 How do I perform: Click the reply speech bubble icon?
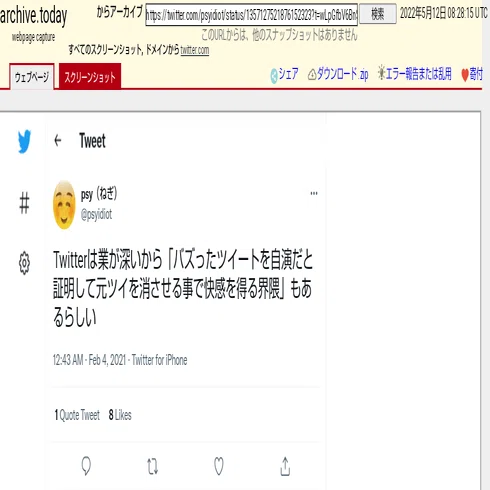[86, 466]
